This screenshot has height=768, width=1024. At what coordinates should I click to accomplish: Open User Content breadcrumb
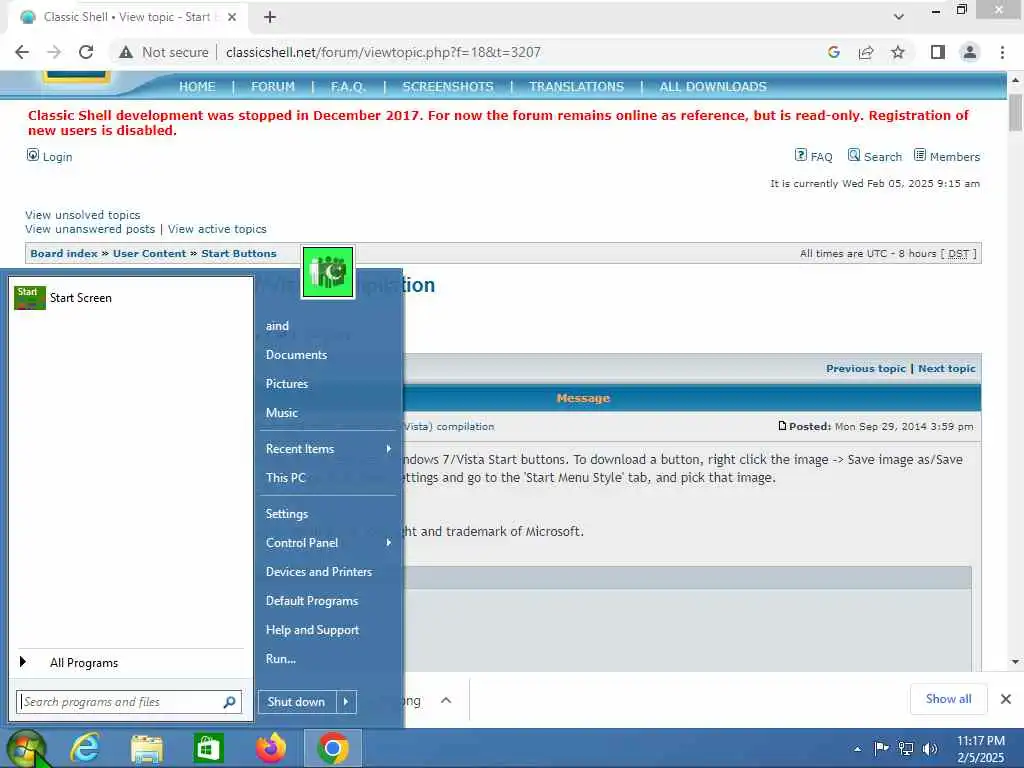point(150,253)
